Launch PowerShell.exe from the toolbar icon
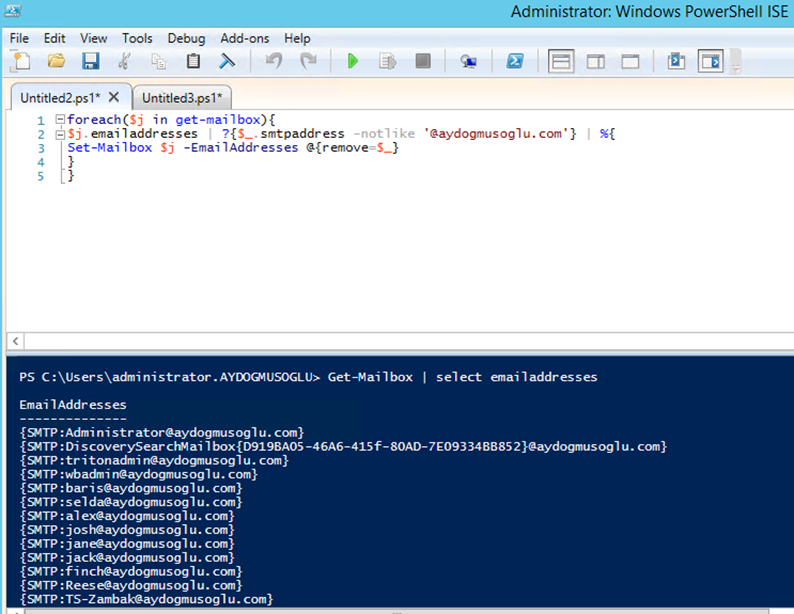This screenshot has height=614, width=794. point(515,61)
